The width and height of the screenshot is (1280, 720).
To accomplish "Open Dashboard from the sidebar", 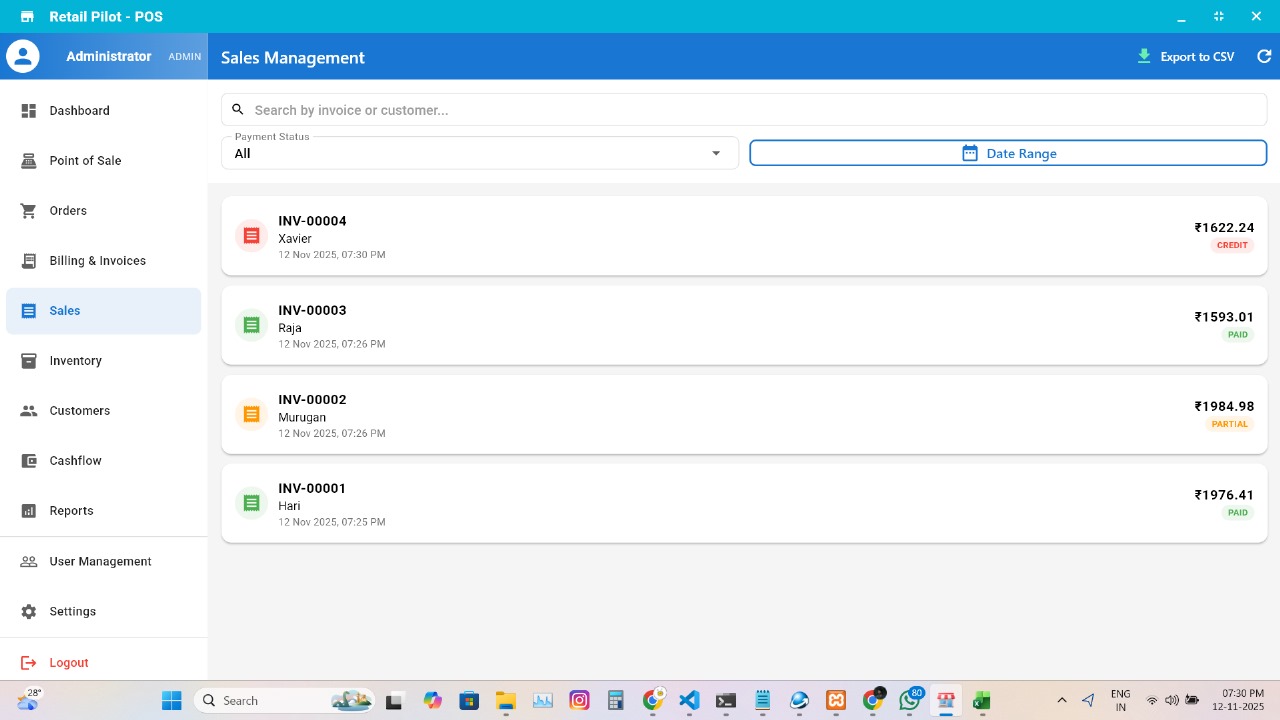I will pos(79,111).
